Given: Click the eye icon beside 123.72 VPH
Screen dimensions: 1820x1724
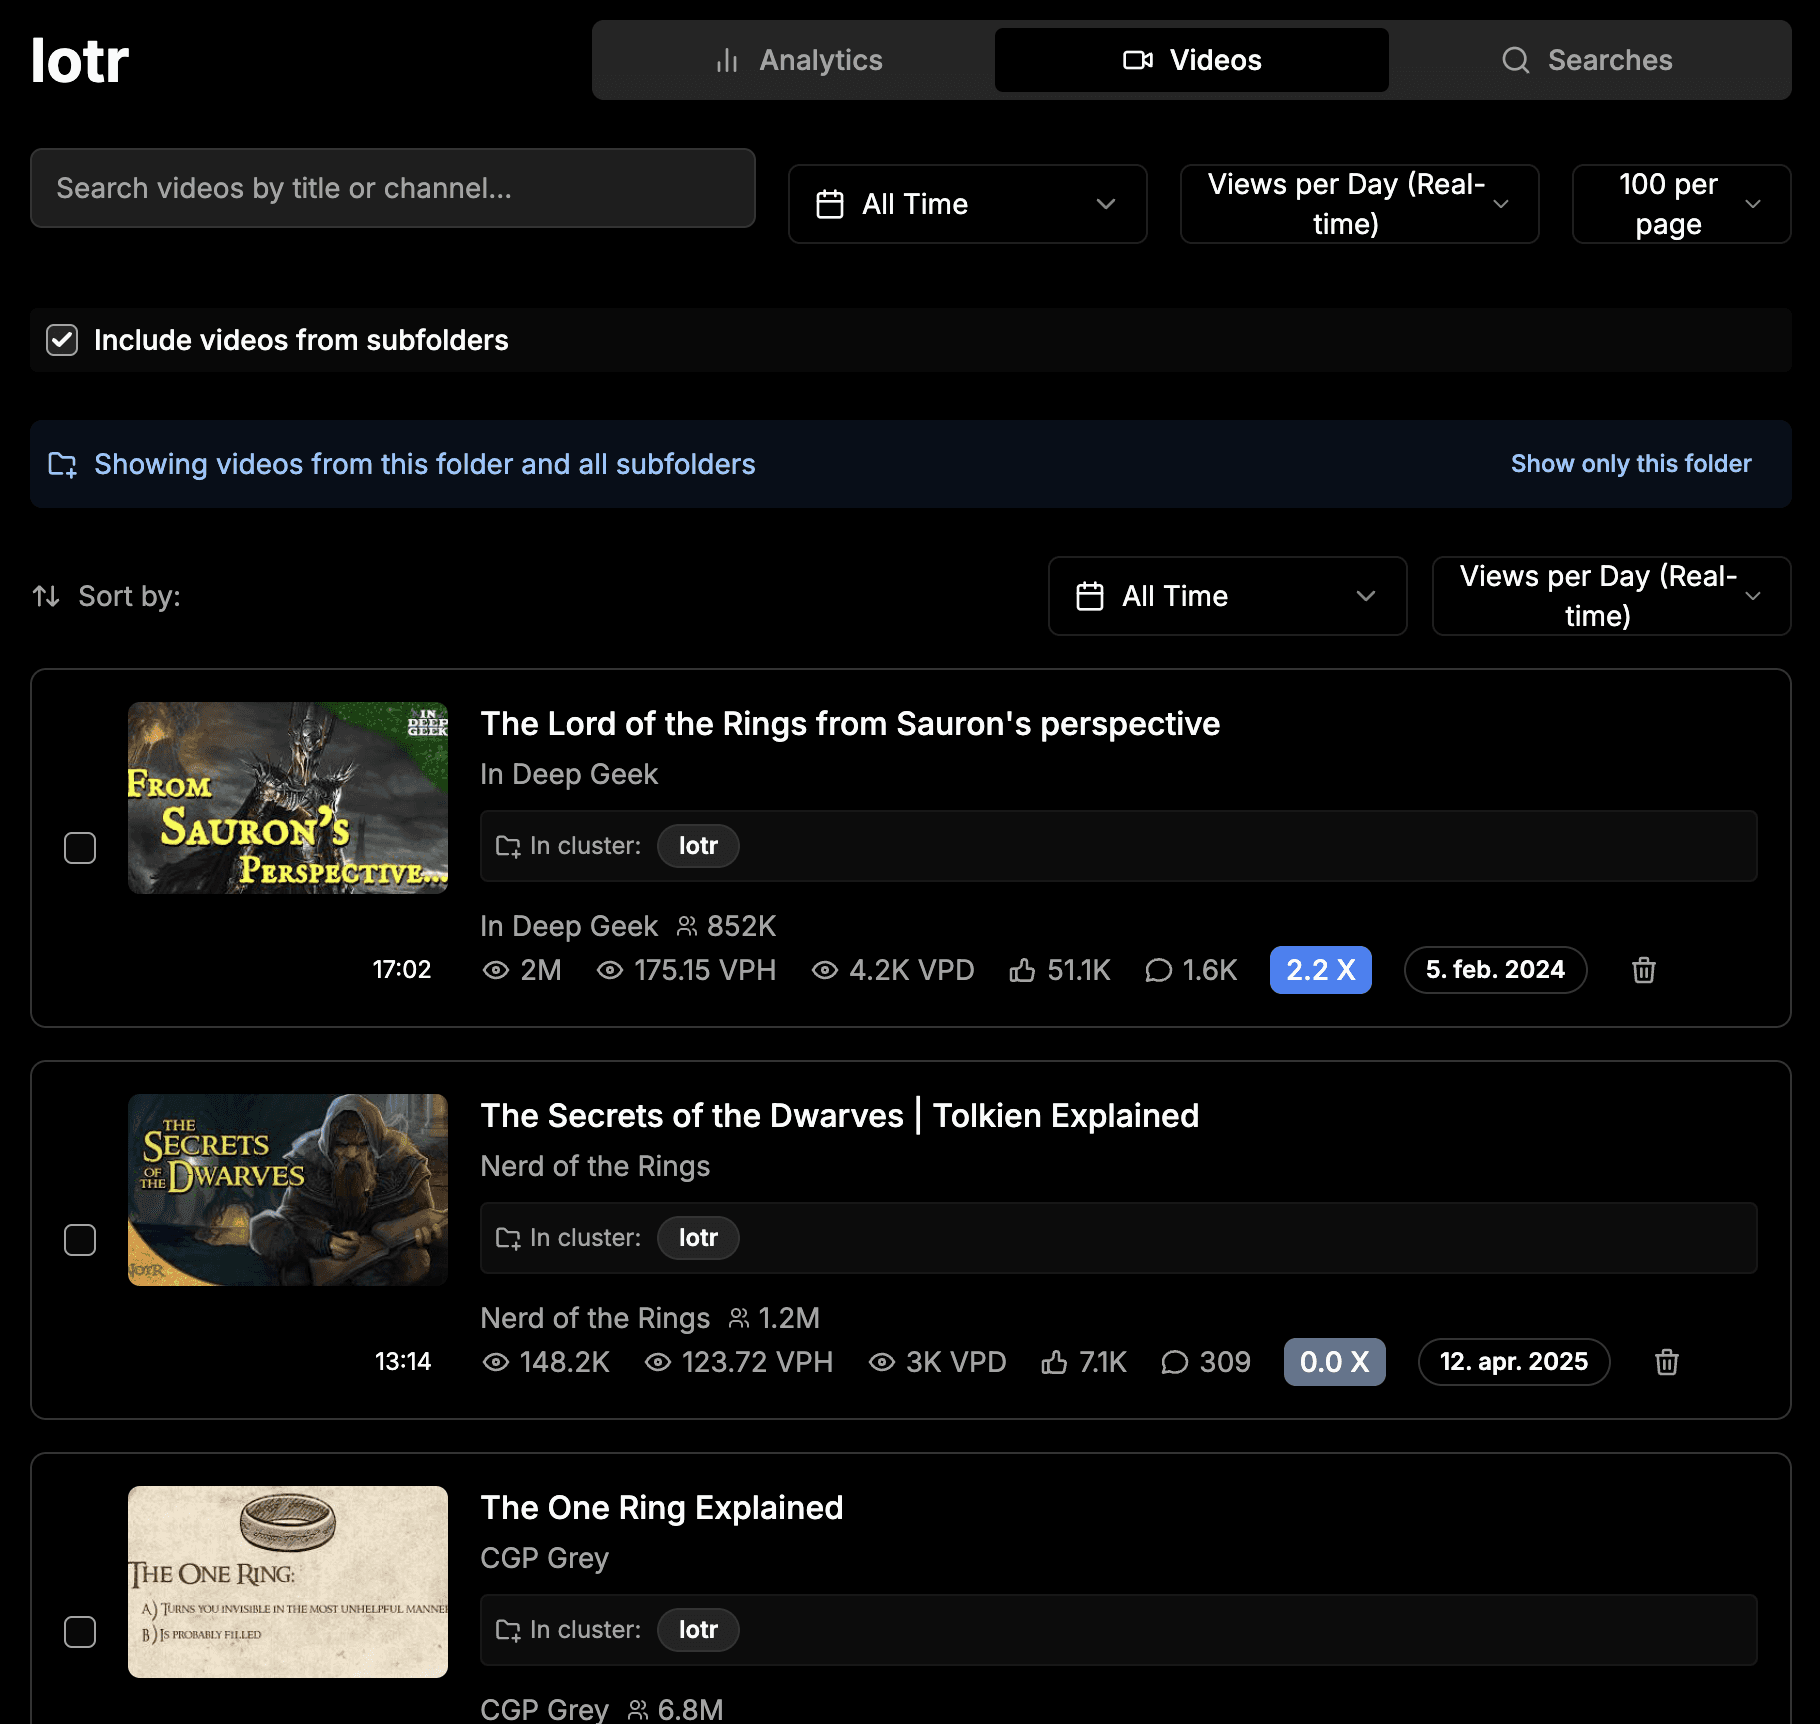Looking at the screenshot, I should pos(657,1362).
